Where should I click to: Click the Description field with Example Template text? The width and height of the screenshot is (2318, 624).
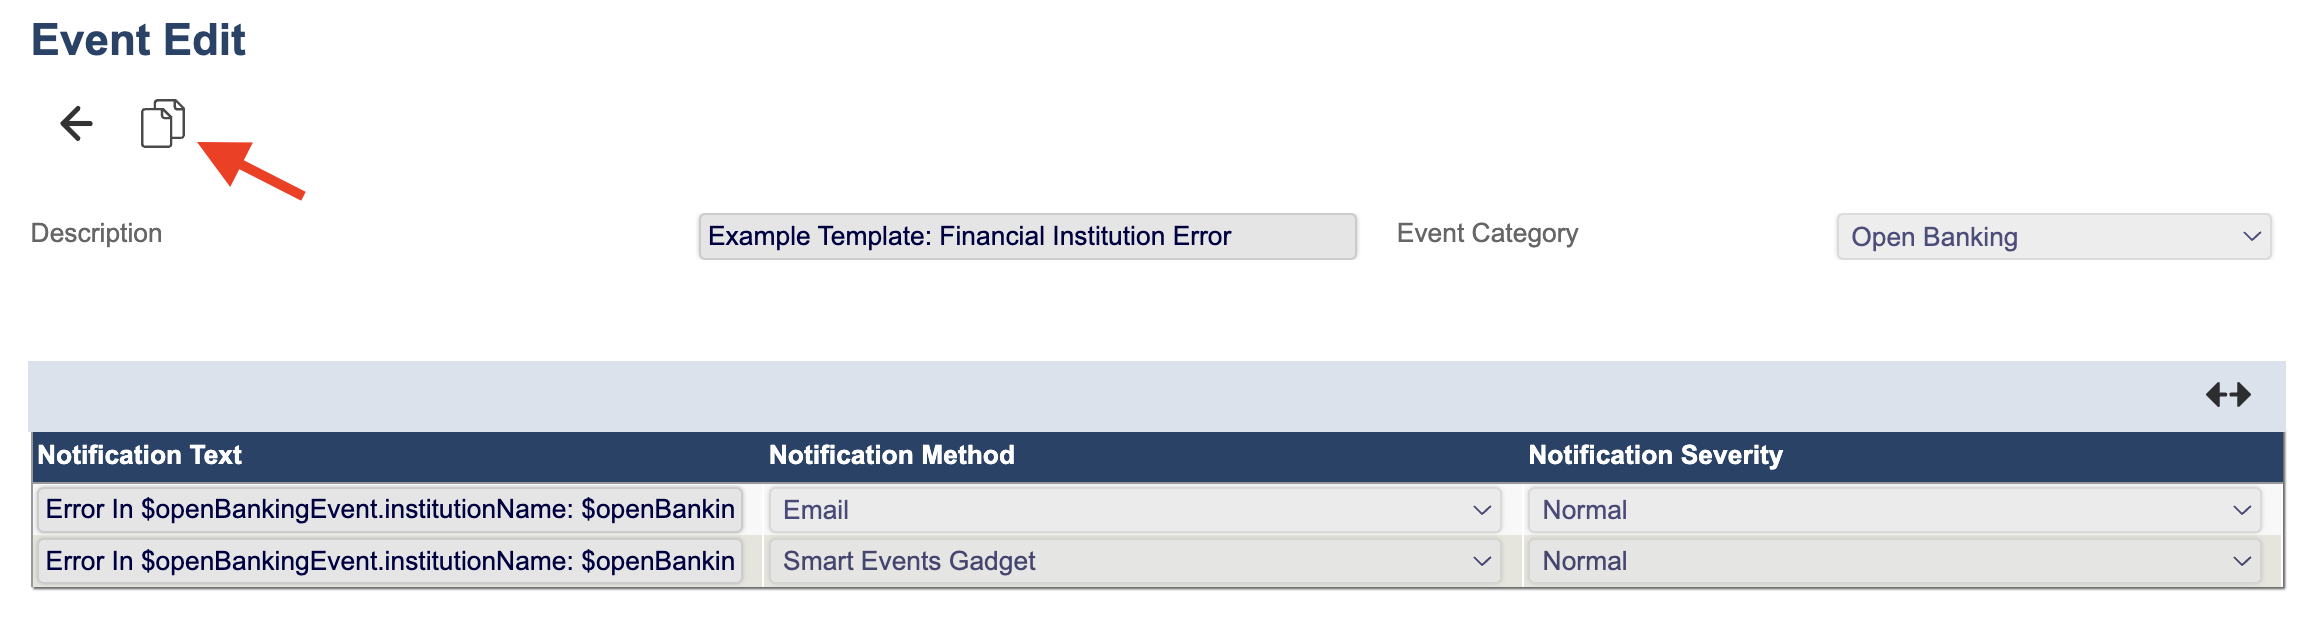(1026, 237)
